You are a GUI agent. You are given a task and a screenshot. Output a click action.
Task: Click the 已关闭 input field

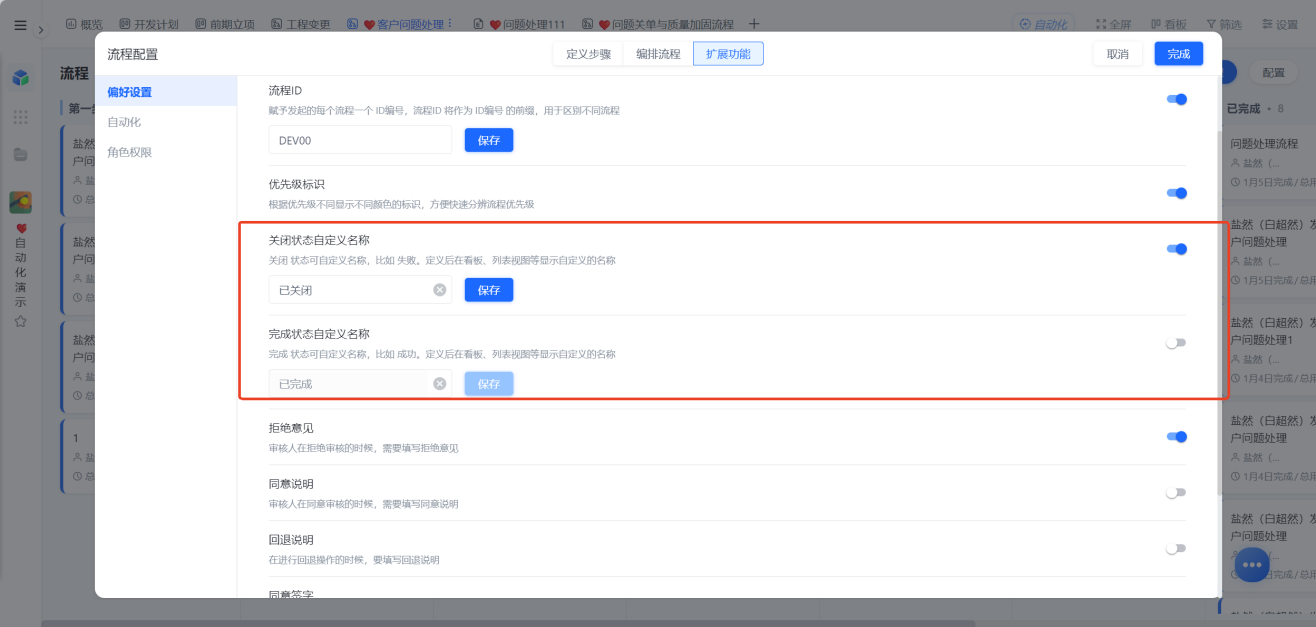coord(360,290)
